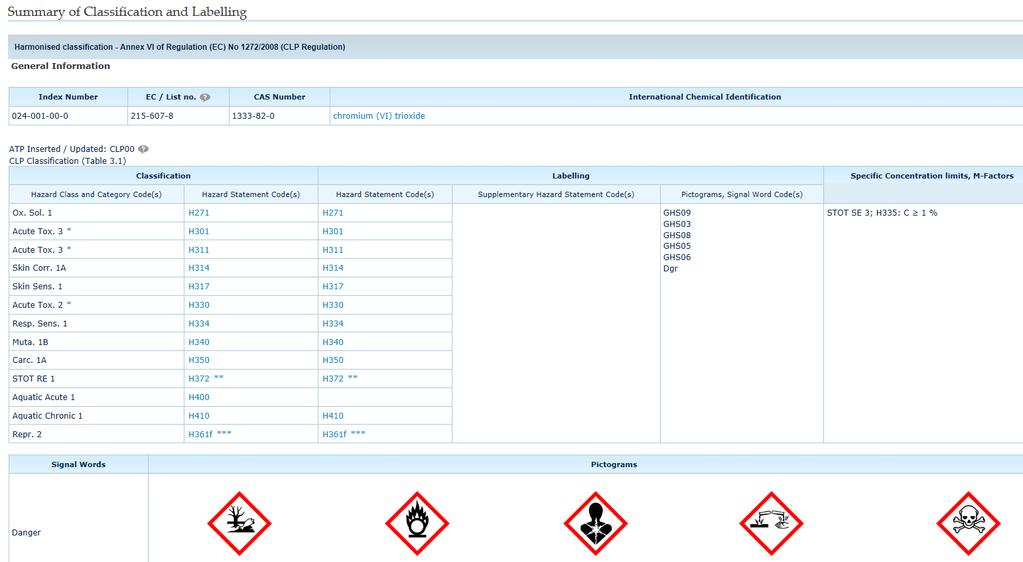Screen dimensions: 1023x562
Task: Click the Danger signal word
Action: coord(26,533)
